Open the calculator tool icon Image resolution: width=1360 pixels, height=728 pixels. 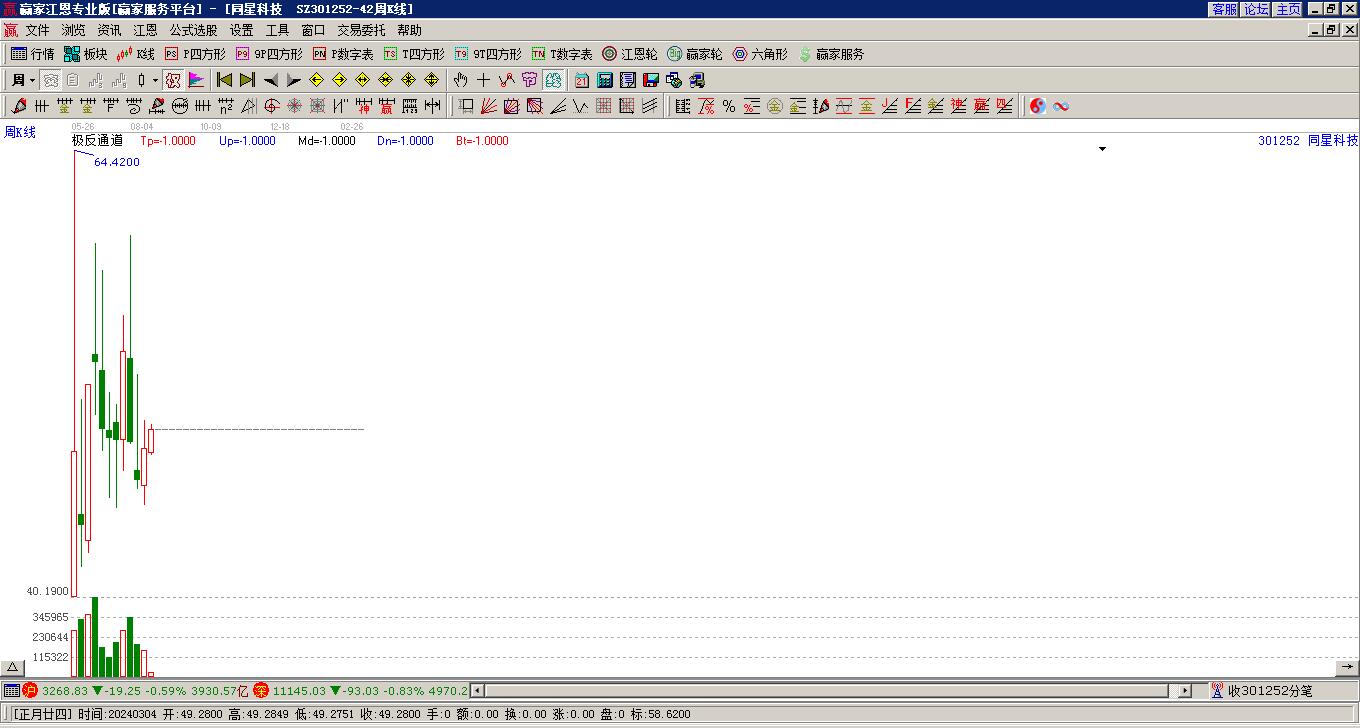tap(605, 80)
